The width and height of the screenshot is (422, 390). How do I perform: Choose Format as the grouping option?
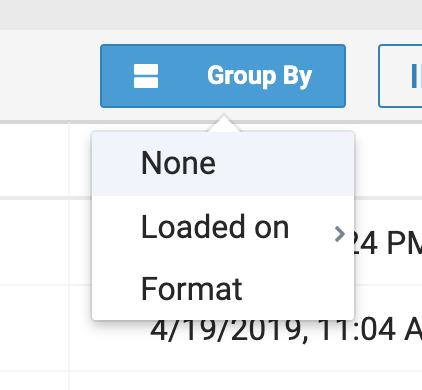[191, 289]
